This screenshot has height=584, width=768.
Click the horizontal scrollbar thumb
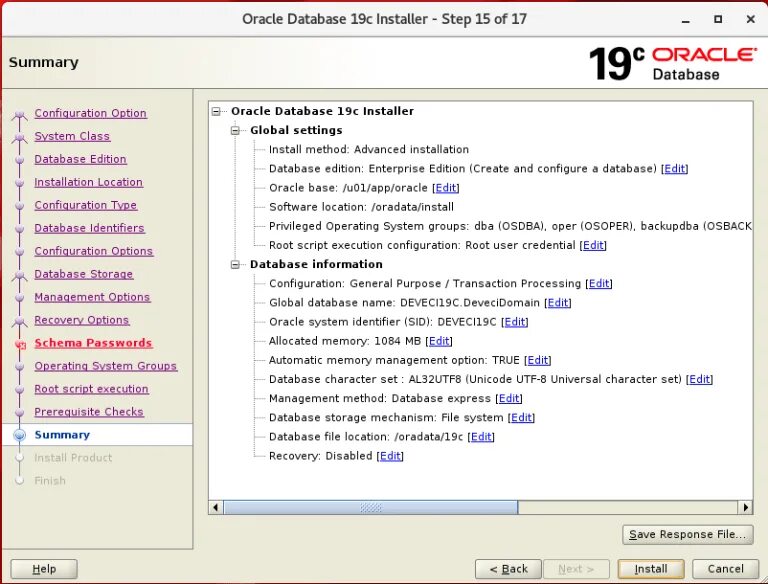pyautogui.click(x=371, y=507)
